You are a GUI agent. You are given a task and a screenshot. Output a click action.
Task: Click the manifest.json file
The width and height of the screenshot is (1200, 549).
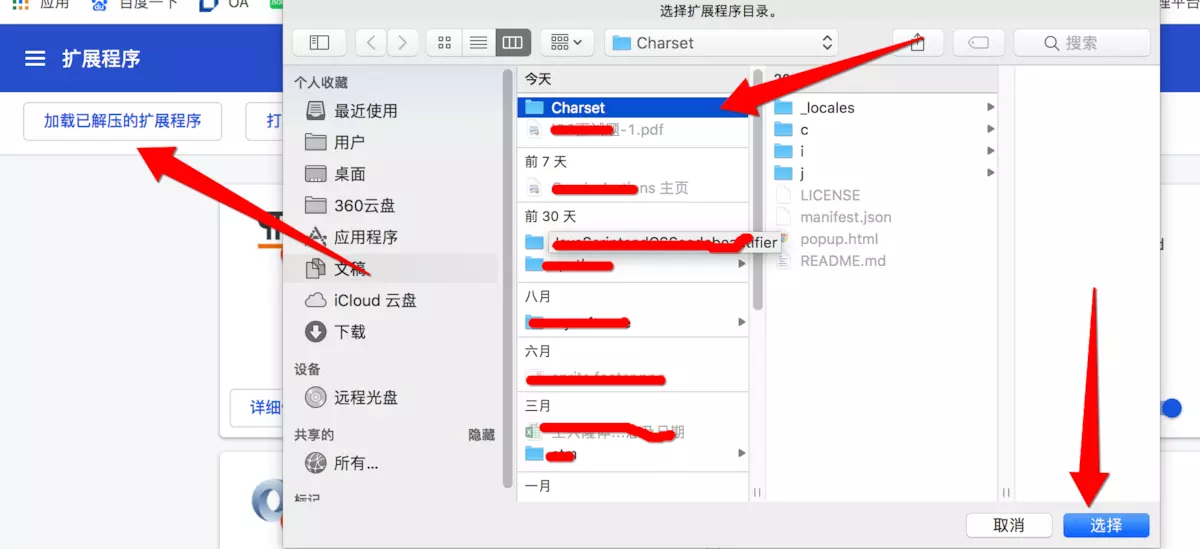846,217
